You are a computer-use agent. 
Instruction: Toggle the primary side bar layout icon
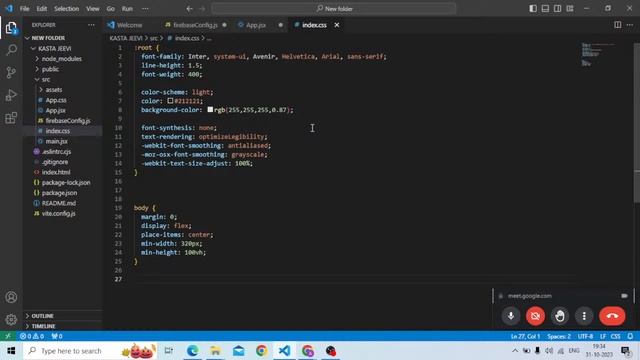(x=533, y=9)
